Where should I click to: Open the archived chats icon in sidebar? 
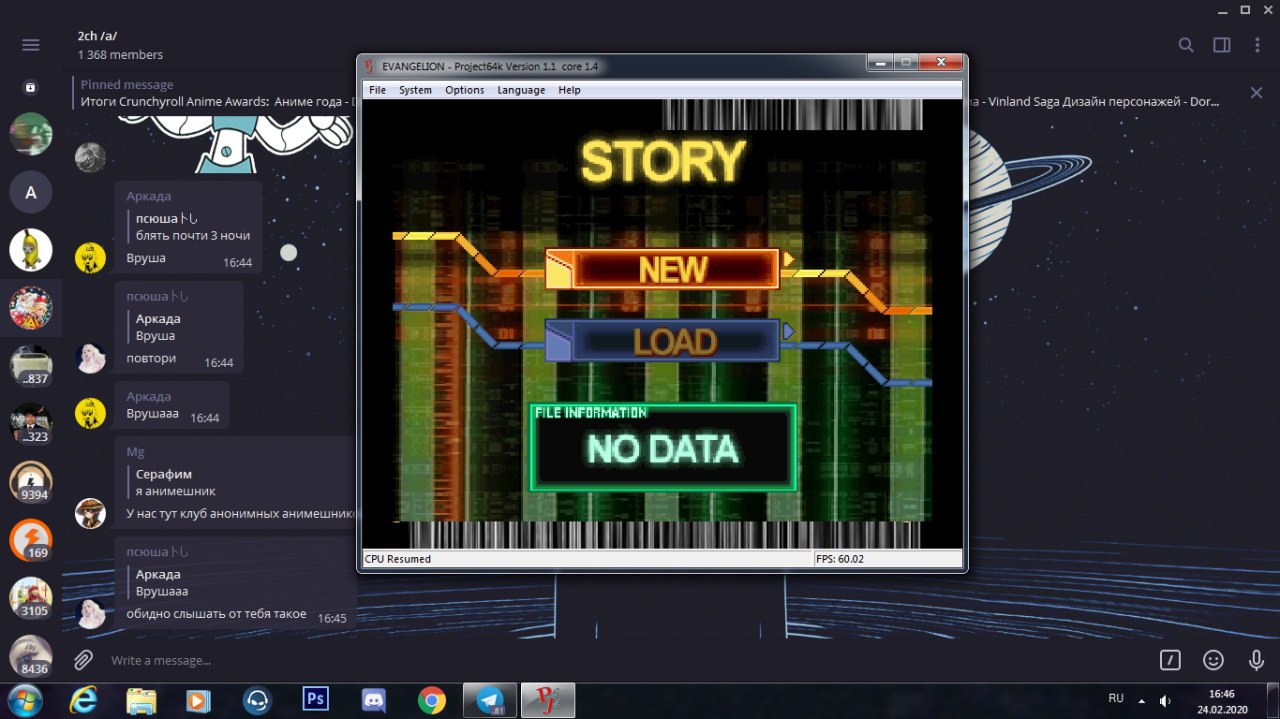pos(31,88)
